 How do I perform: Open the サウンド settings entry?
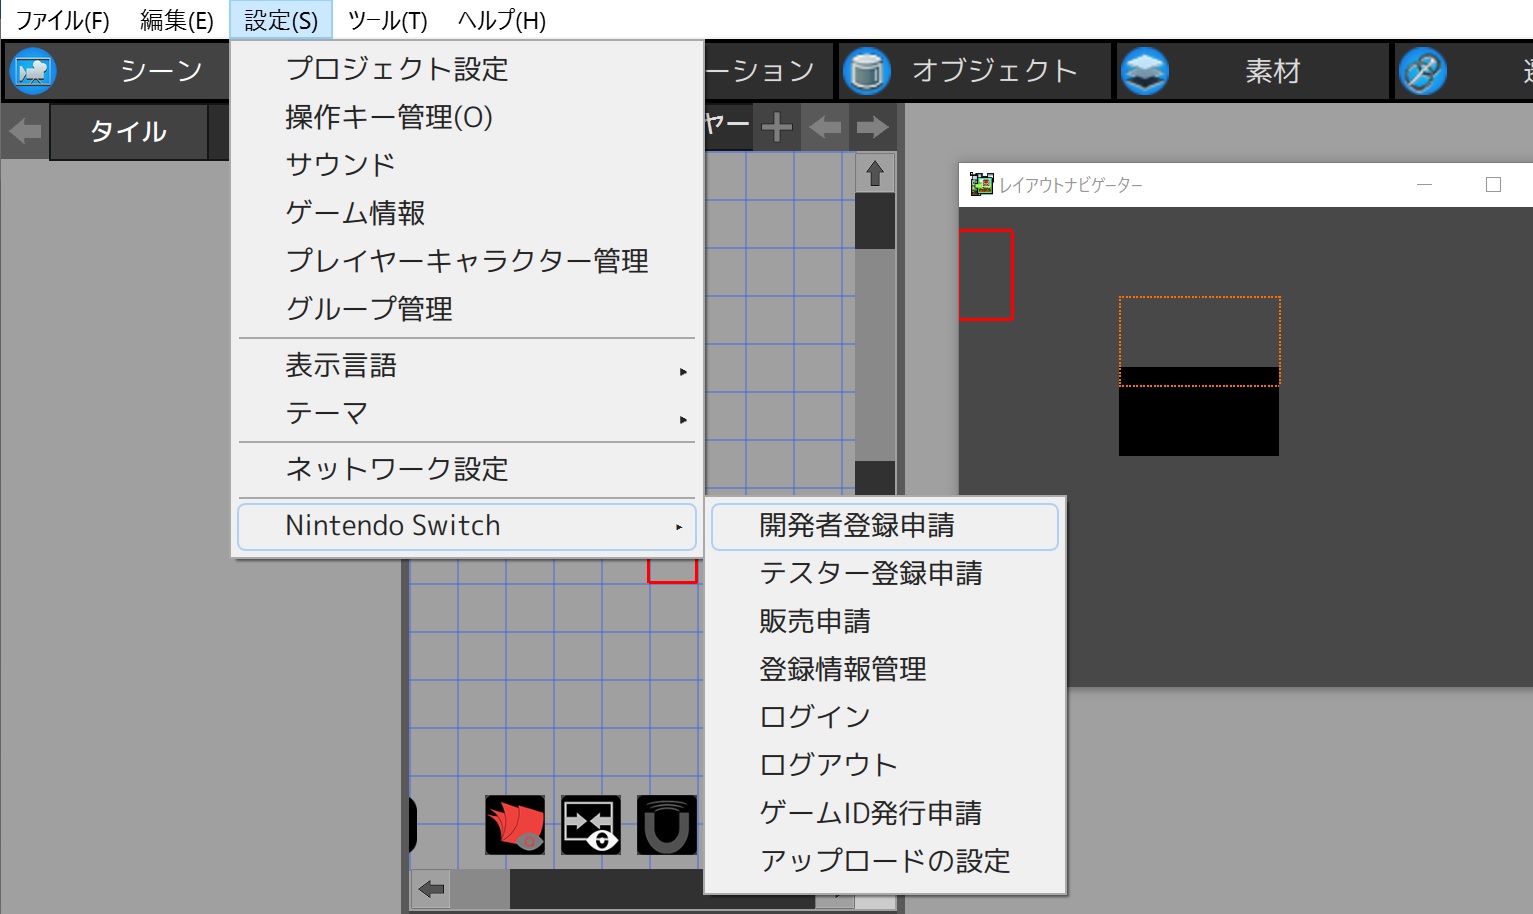(x=467, y=165)
